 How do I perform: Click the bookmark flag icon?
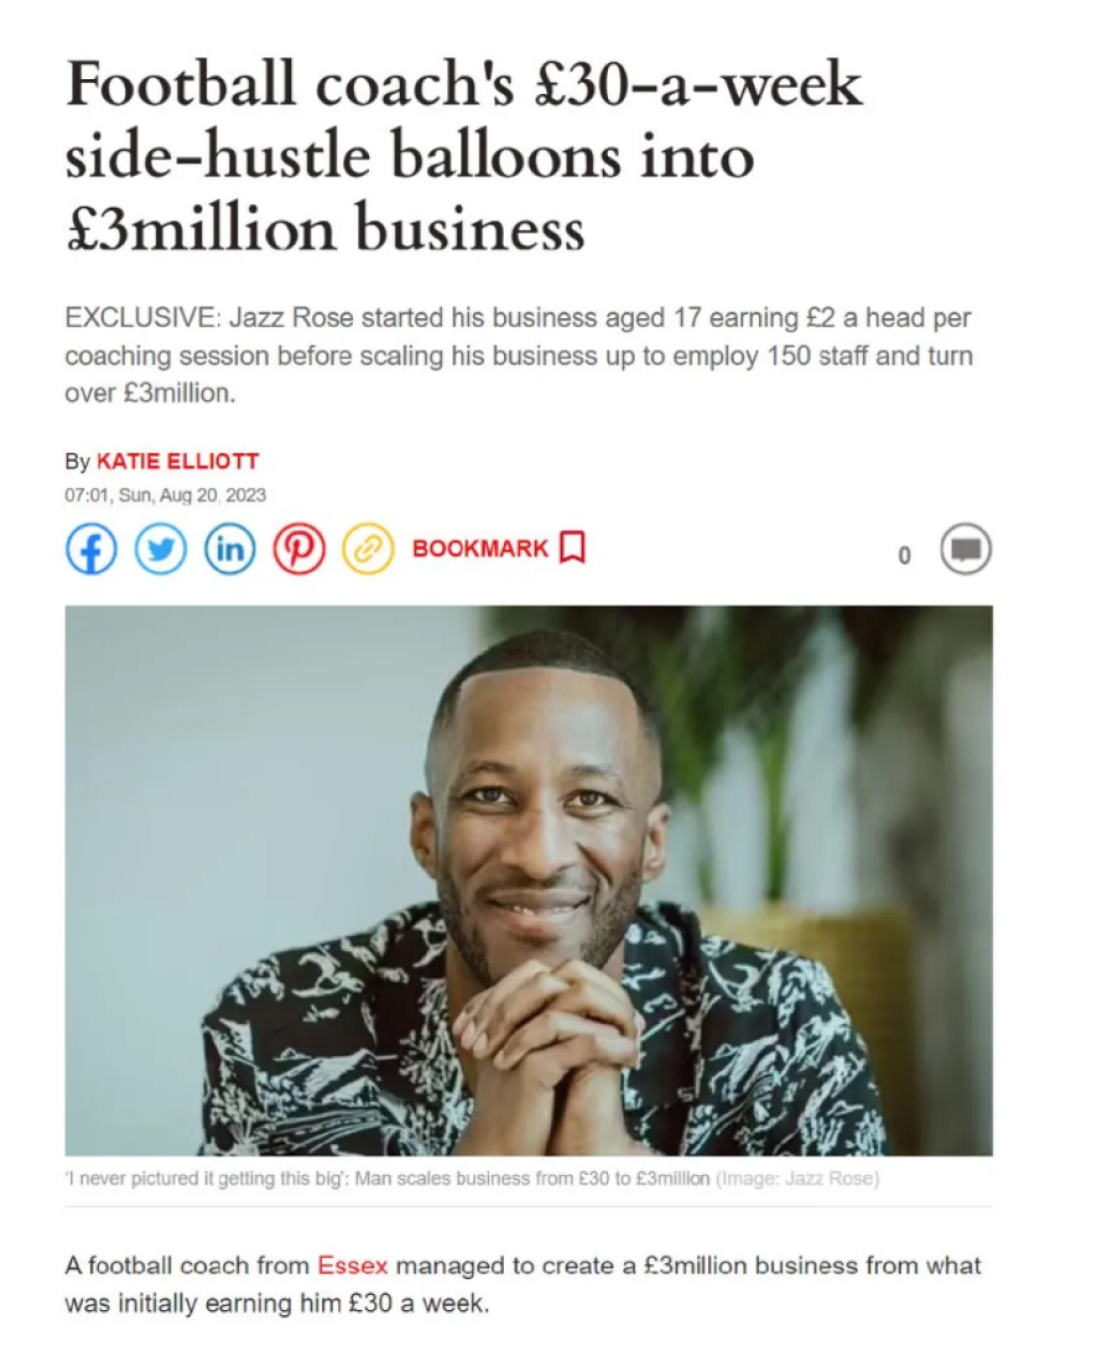tap(572, 548)
